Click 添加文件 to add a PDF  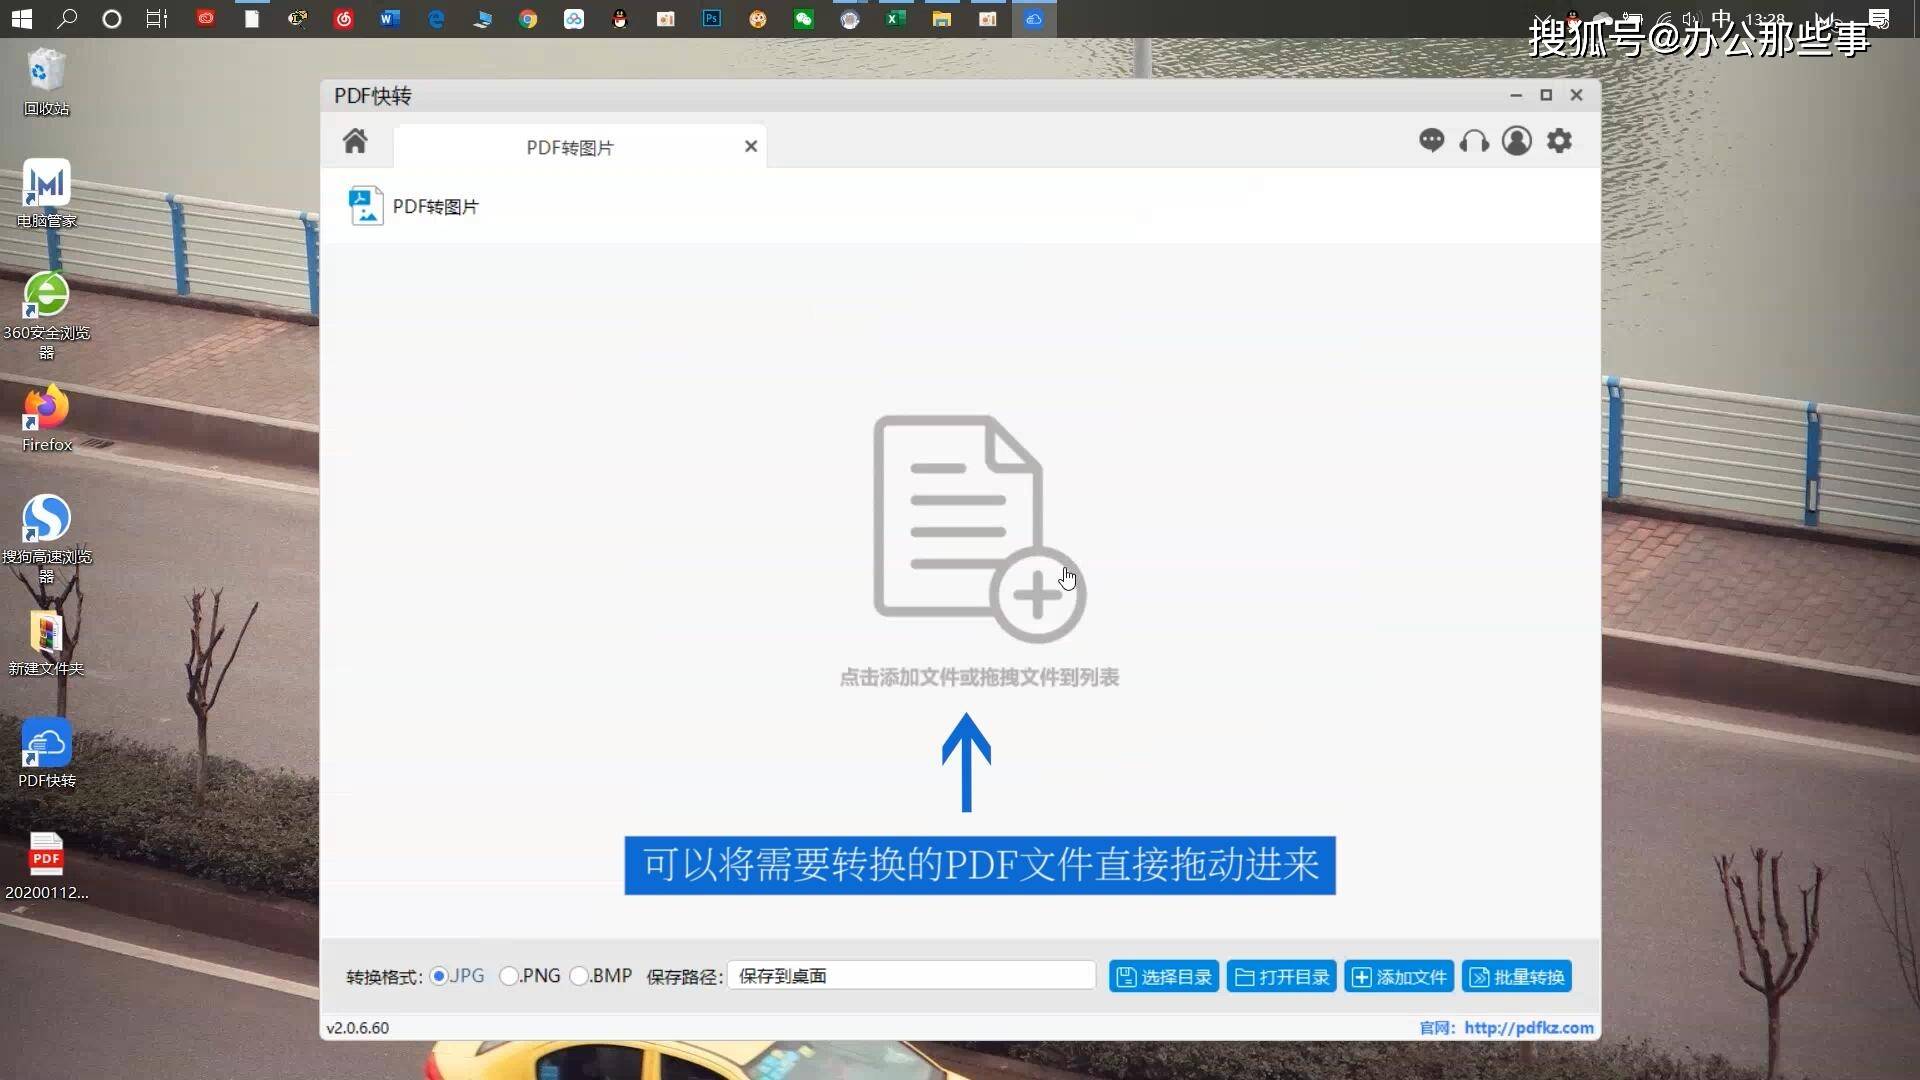tap(1399, 977)
